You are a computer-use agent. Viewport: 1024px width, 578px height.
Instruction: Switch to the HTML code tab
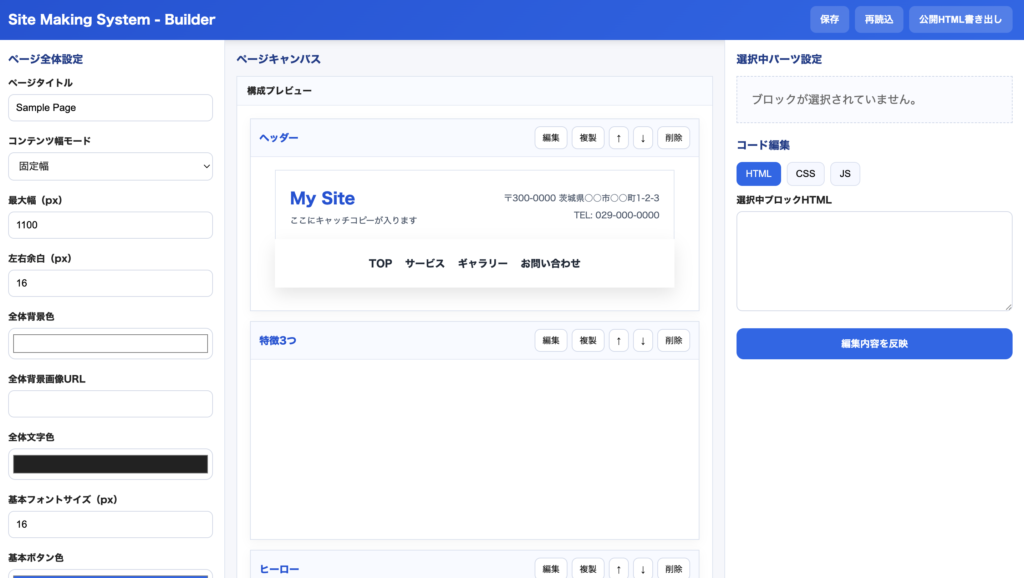(x=758, y=174)
